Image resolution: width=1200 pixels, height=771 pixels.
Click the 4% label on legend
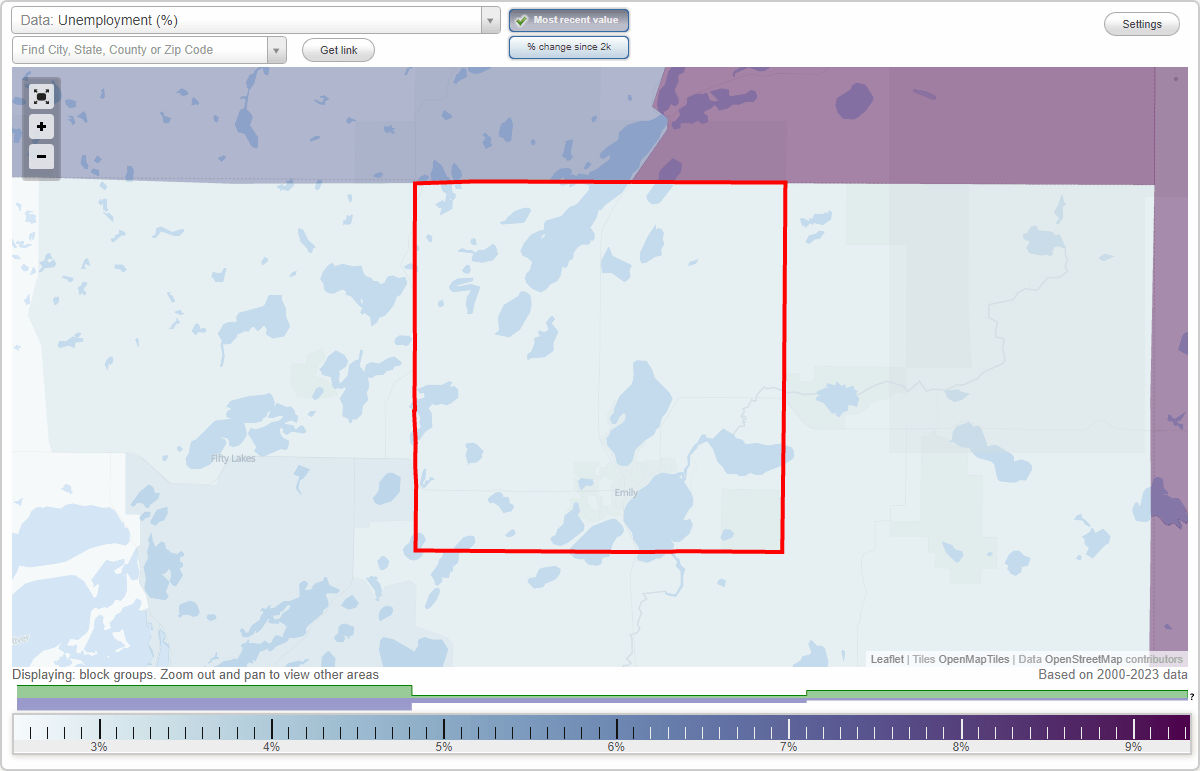tap(271, 747)
